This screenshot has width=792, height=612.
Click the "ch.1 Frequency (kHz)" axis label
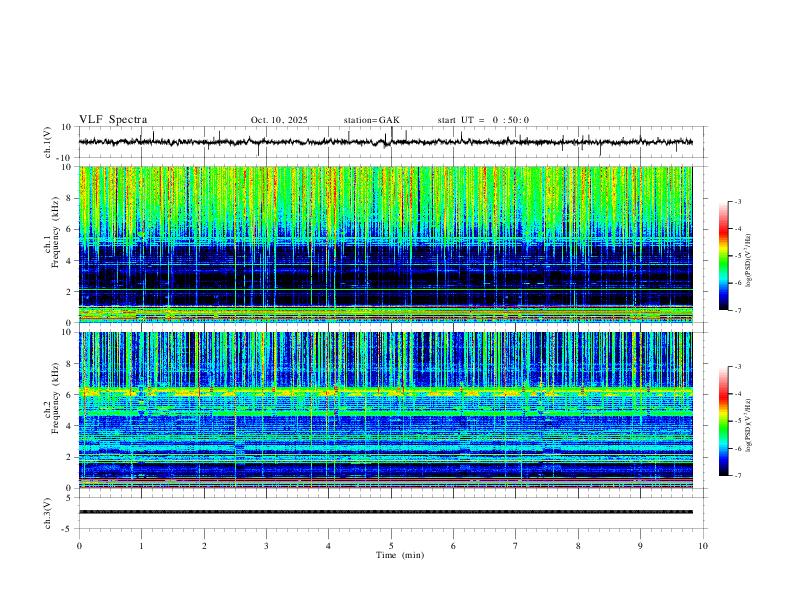(51, 230)
